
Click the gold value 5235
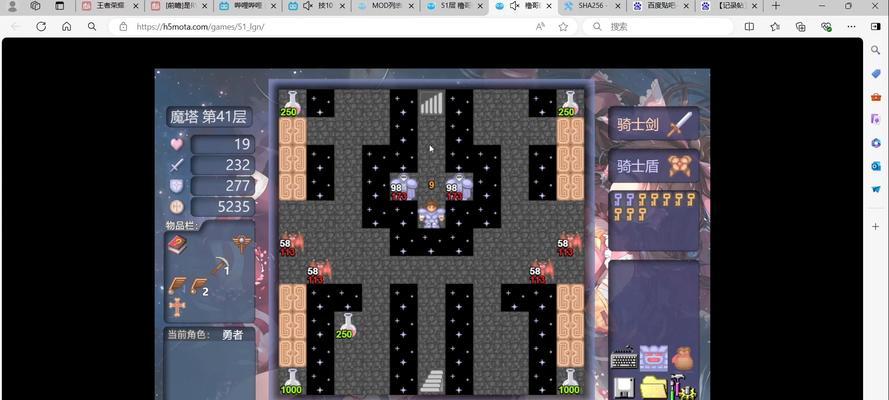point(234,207)
